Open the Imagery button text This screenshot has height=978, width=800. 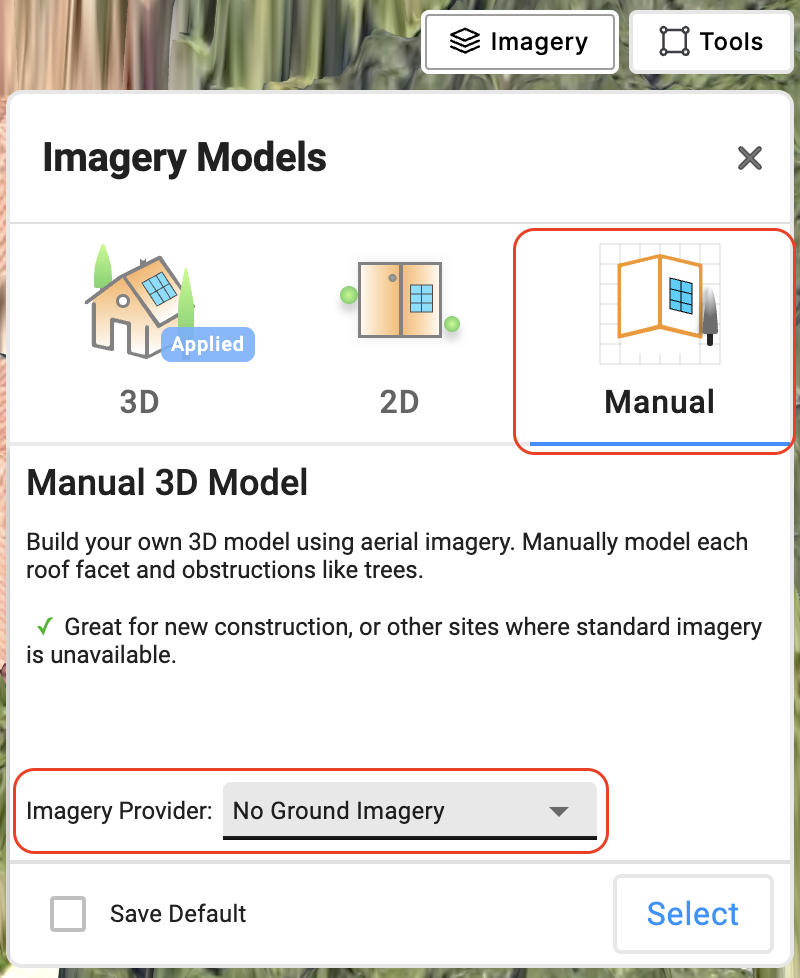coord(538,42)
